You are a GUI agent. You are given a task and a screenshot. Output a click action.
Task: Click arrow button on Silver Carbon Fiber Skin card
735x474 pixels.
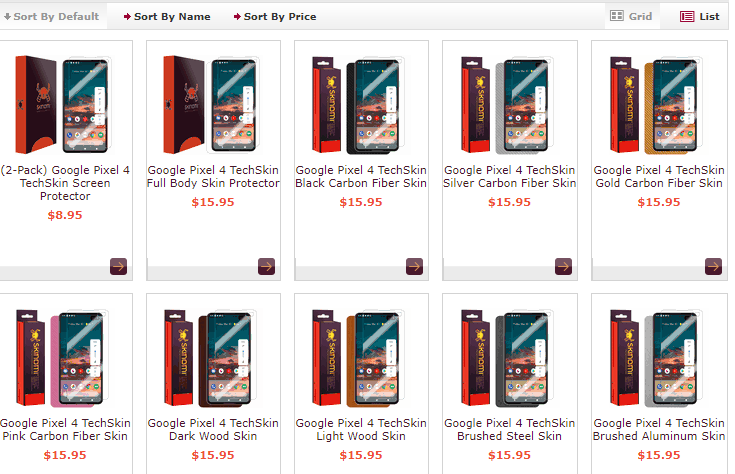[563, 266]
